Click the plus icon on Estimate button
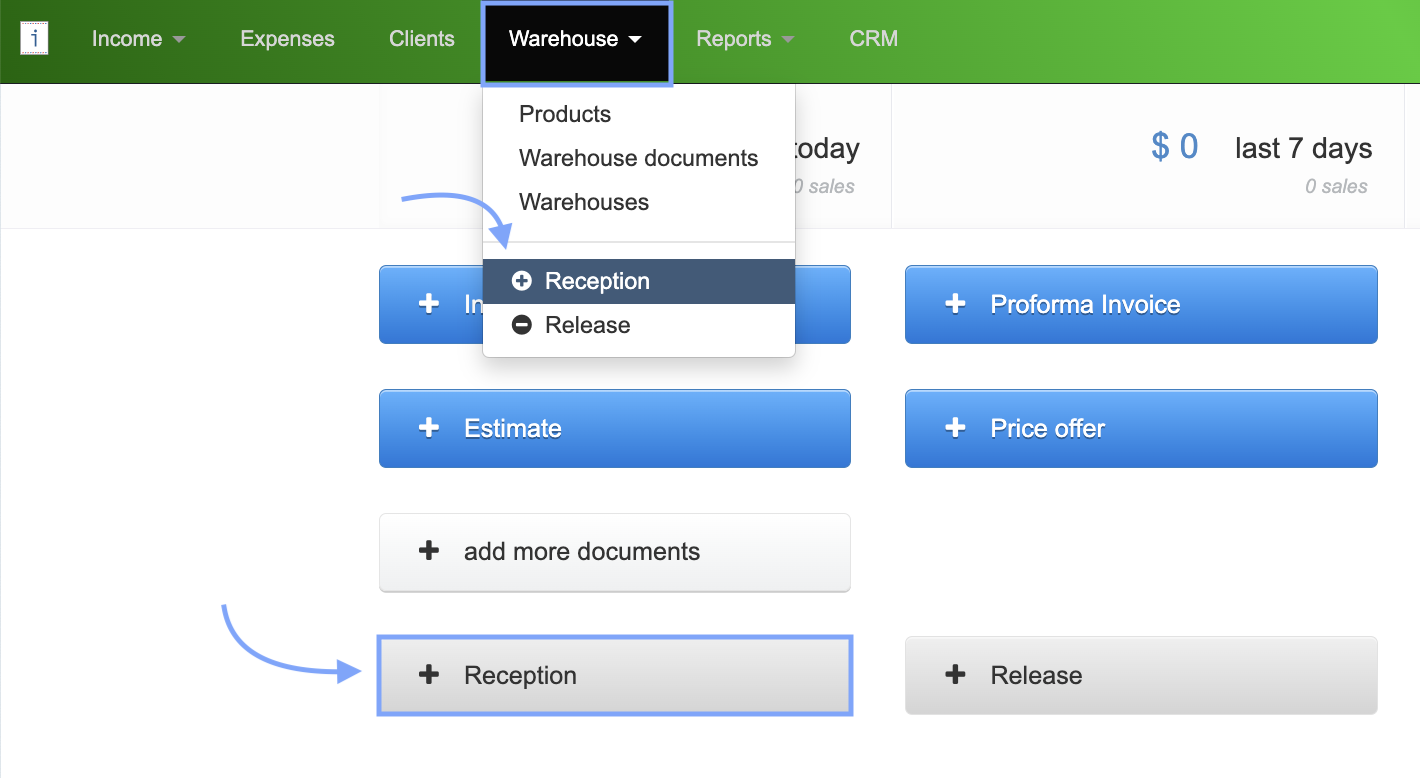The height and width of the screenshot is (778, 1420). coord(429,428)
